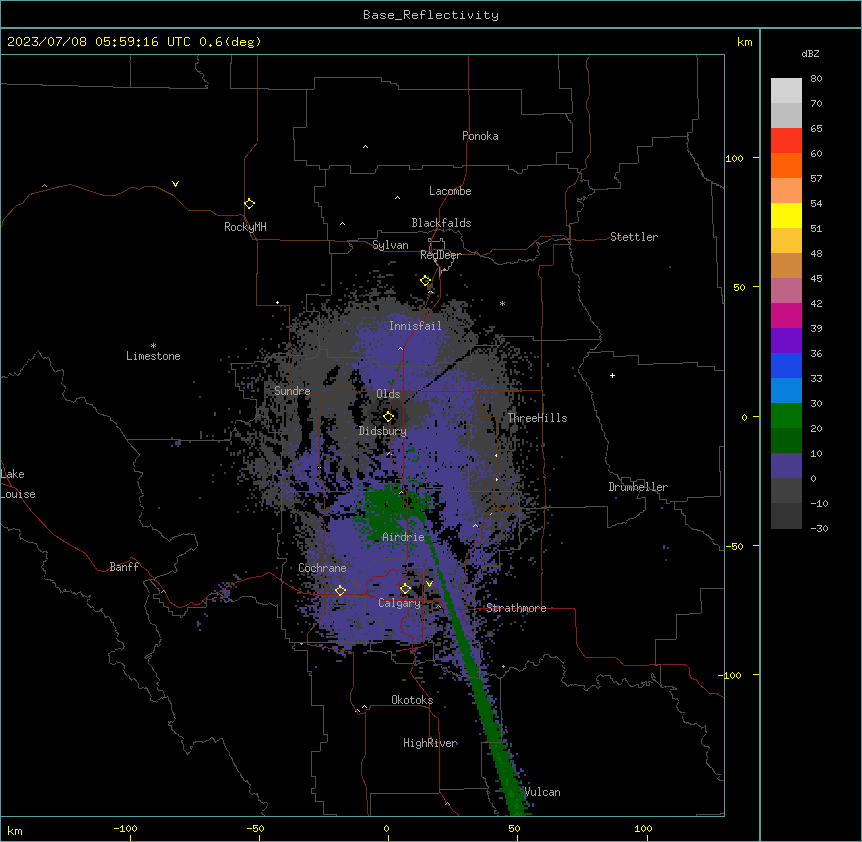Click the red 65 dBZ legend swatch
This screenshot has height=842, width=862.
coord(786,140)
